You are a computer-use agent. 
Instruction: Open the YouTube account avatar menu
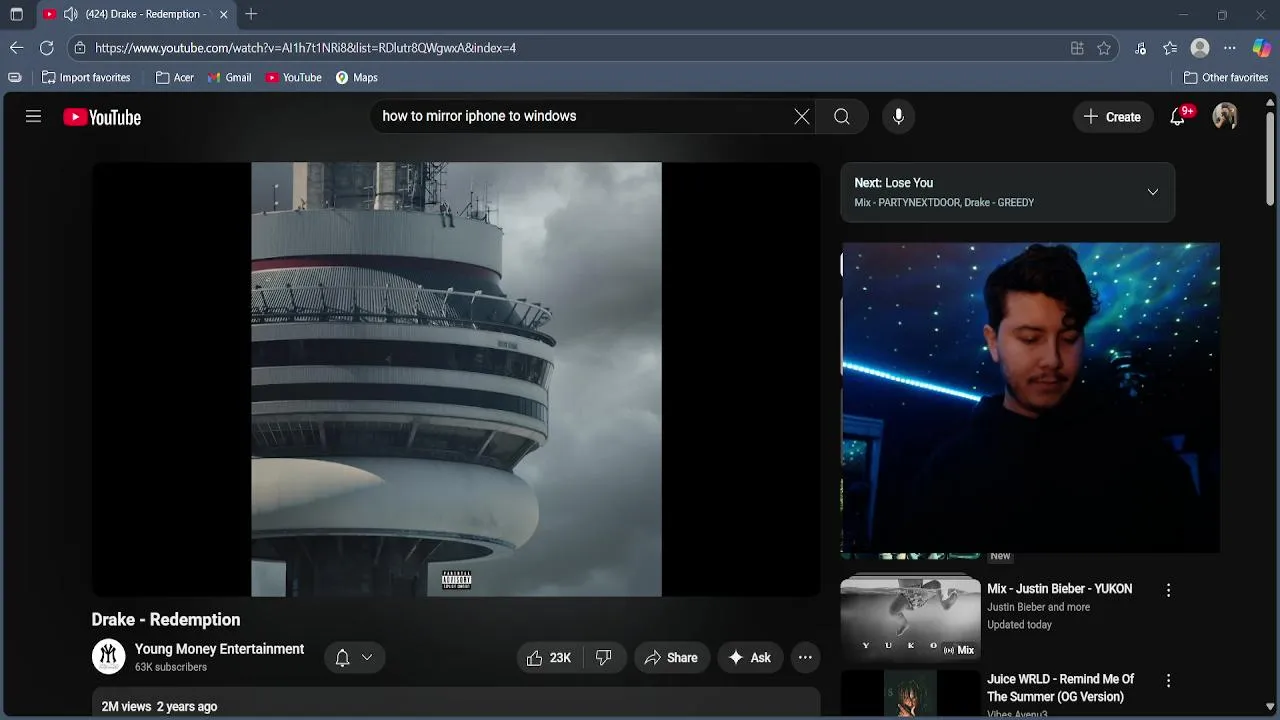1225,117
